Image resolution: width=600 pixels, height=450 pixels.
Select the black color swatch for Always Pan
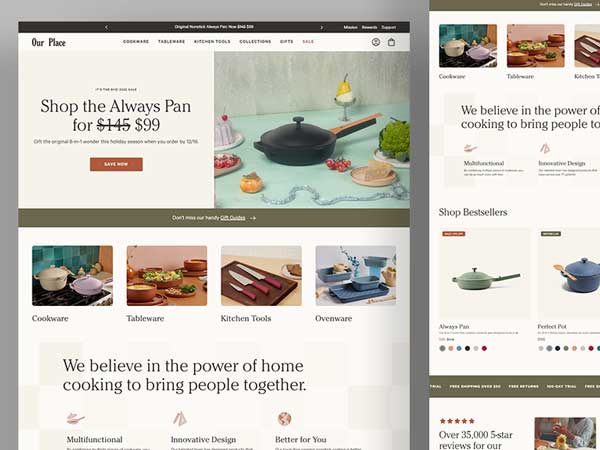(467, 348)
